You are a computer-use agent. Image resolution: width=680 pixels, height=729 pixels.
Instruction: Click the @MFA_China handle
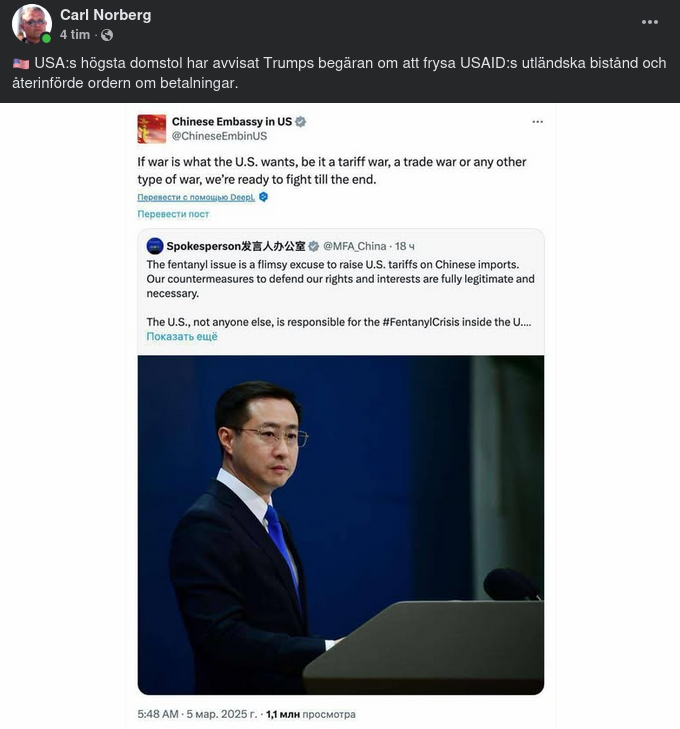click(x=355, y=246)
